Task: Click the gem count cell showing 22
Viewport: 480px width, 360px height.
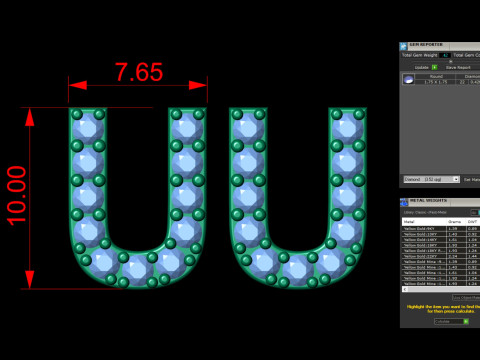Action: pyautogui.click(x=462, y=82)
